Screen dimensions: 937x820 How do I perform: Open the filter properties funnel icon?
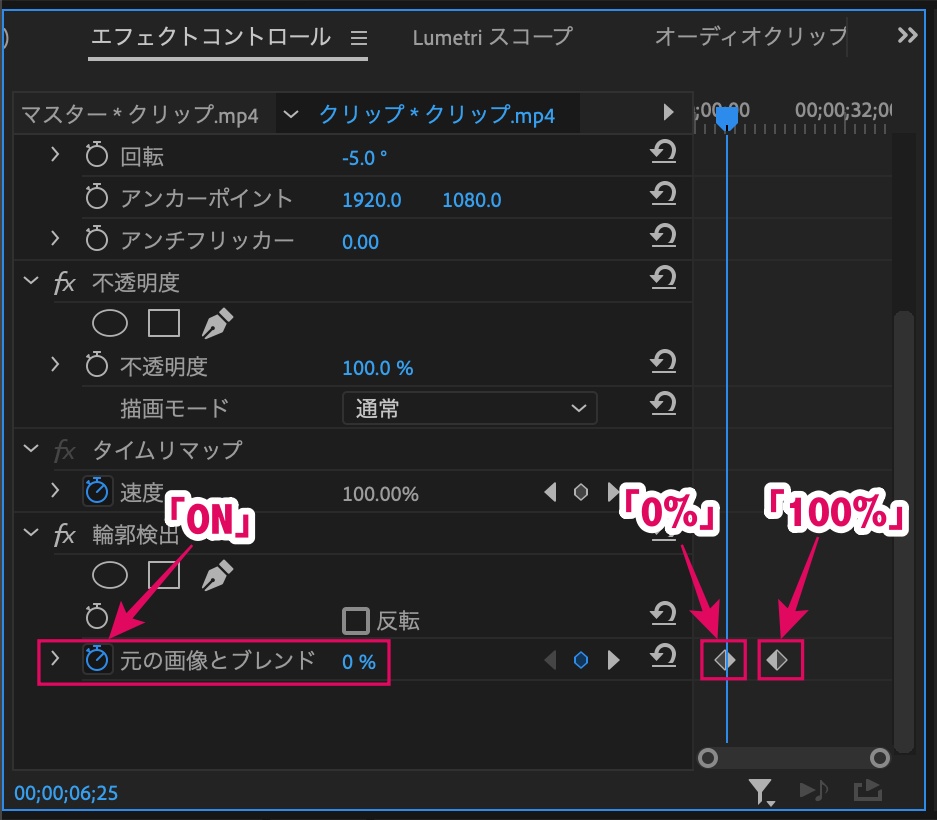[x=760, y=791]
